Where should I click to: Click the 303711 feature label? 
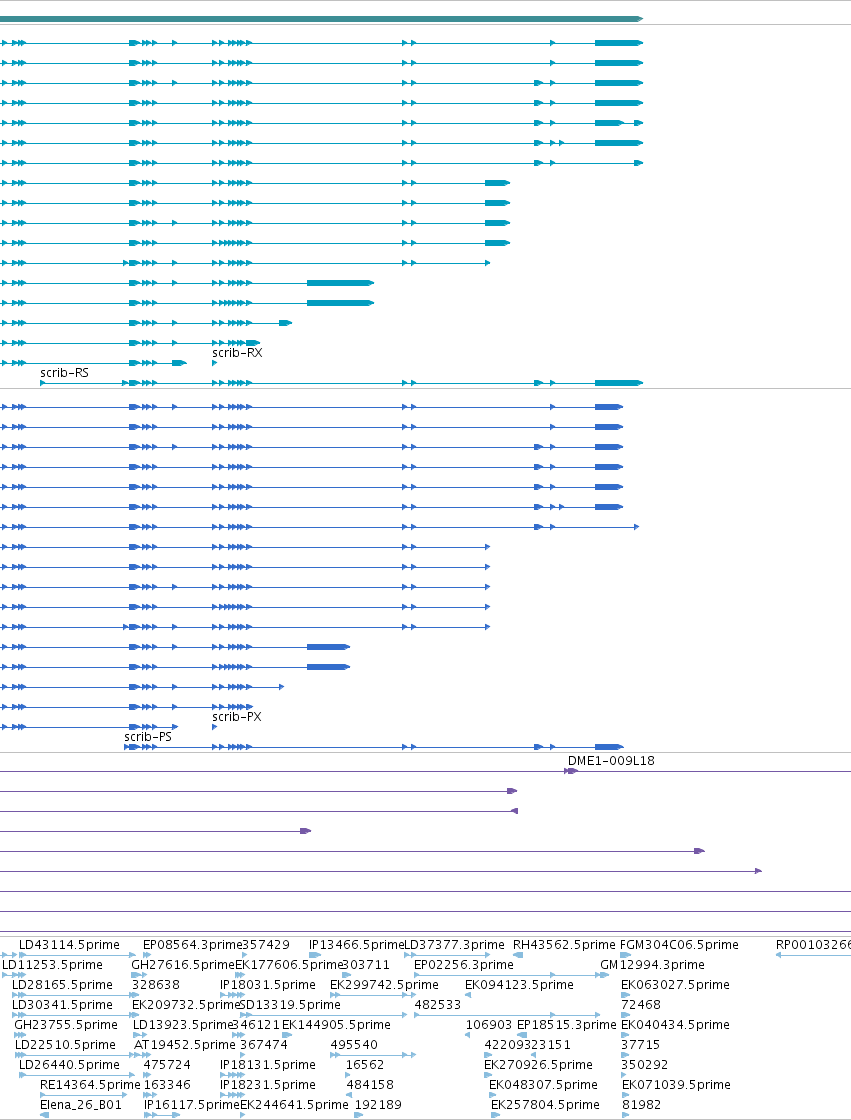click(367, 965)
